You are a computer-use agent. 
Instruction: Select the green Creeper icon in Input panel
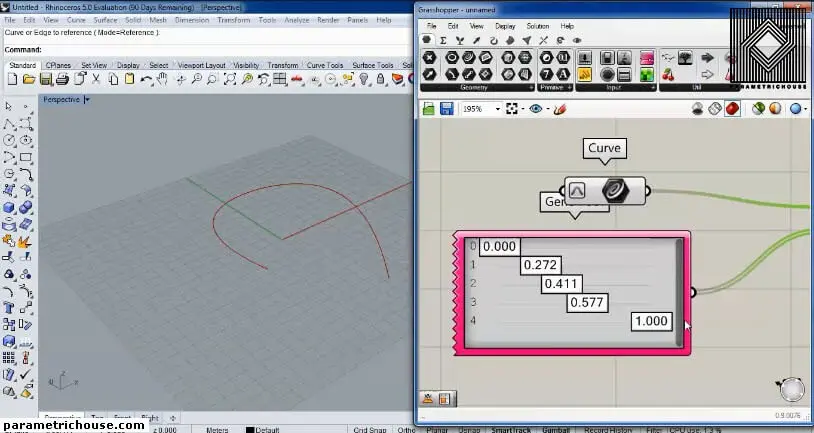point(645,74)
